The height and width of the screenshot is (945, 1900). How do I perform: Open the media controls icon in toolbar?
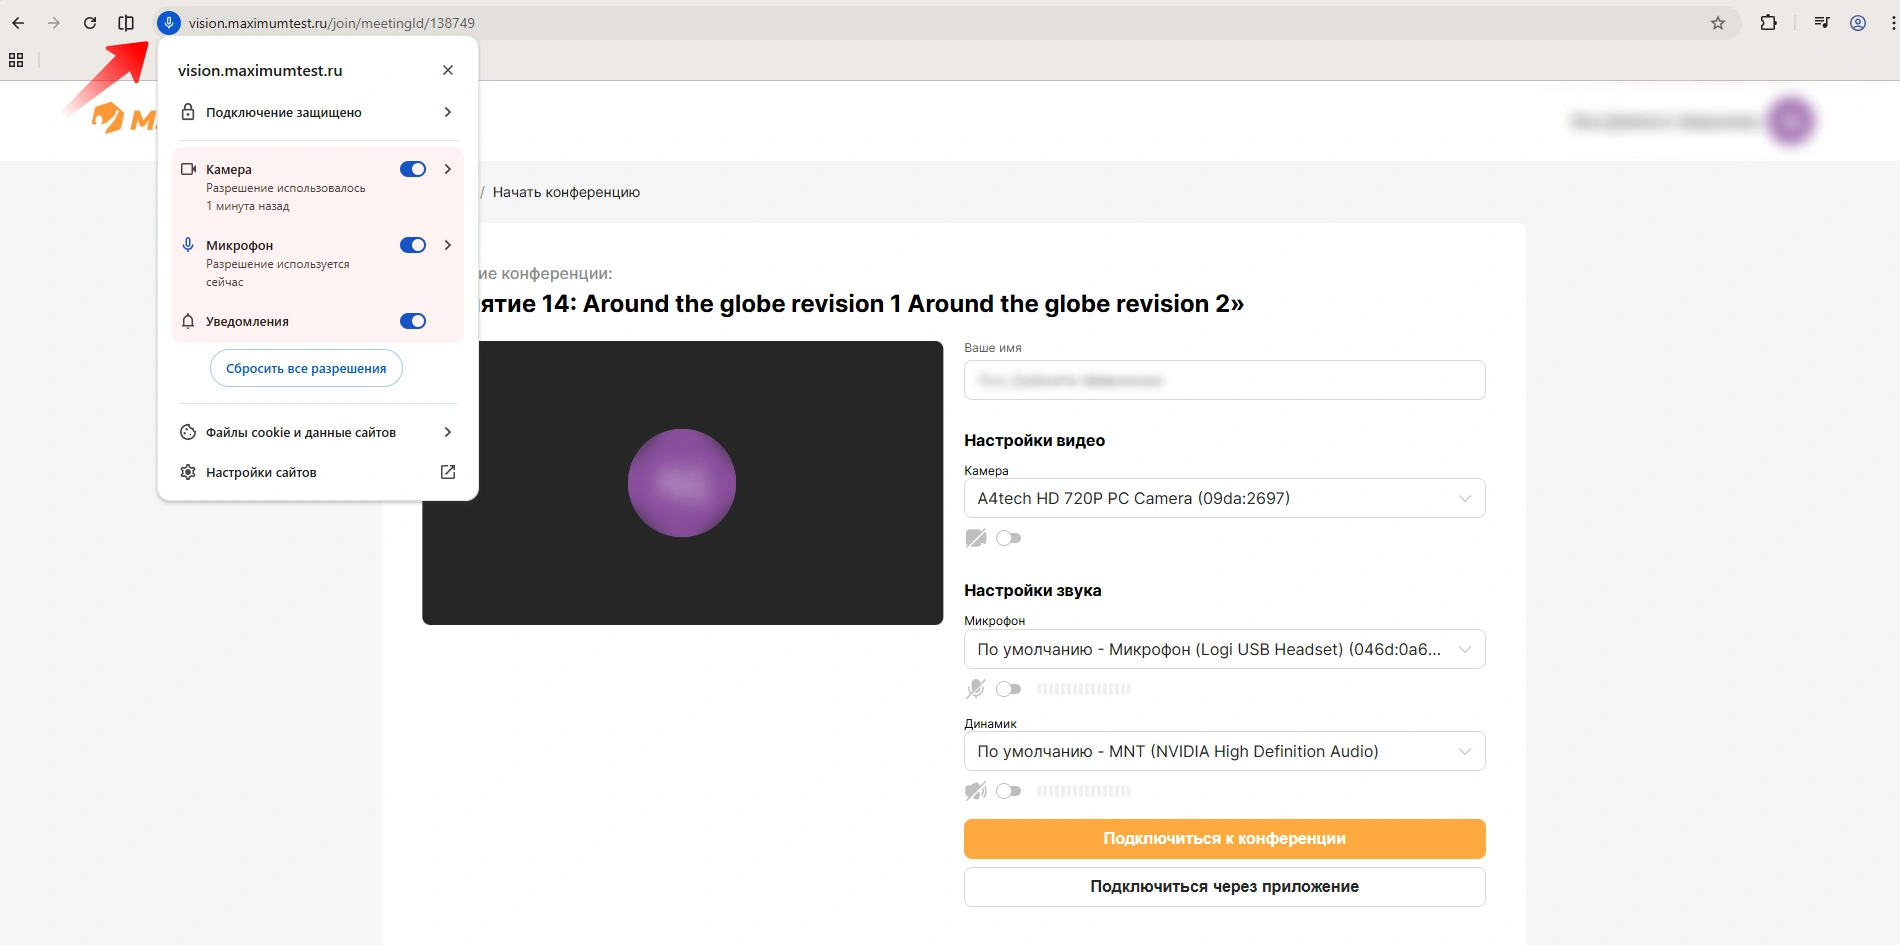pos(1821,23)
